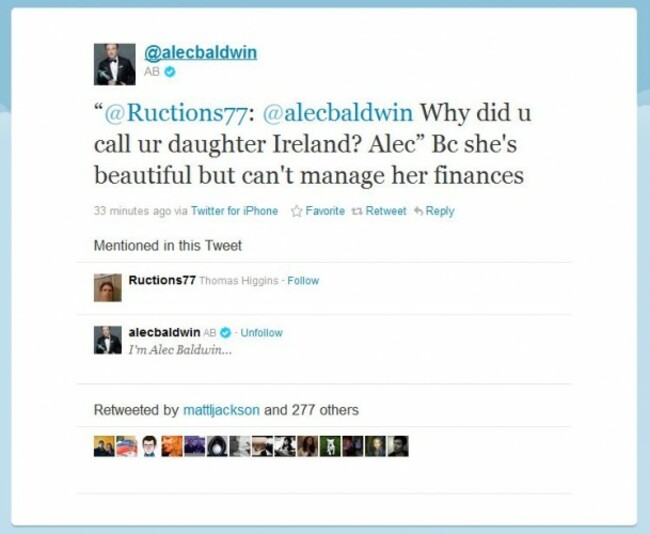Click verified badge next to alecbaldwin Unfollow
The image size is (650, 534).
[226, 333]
